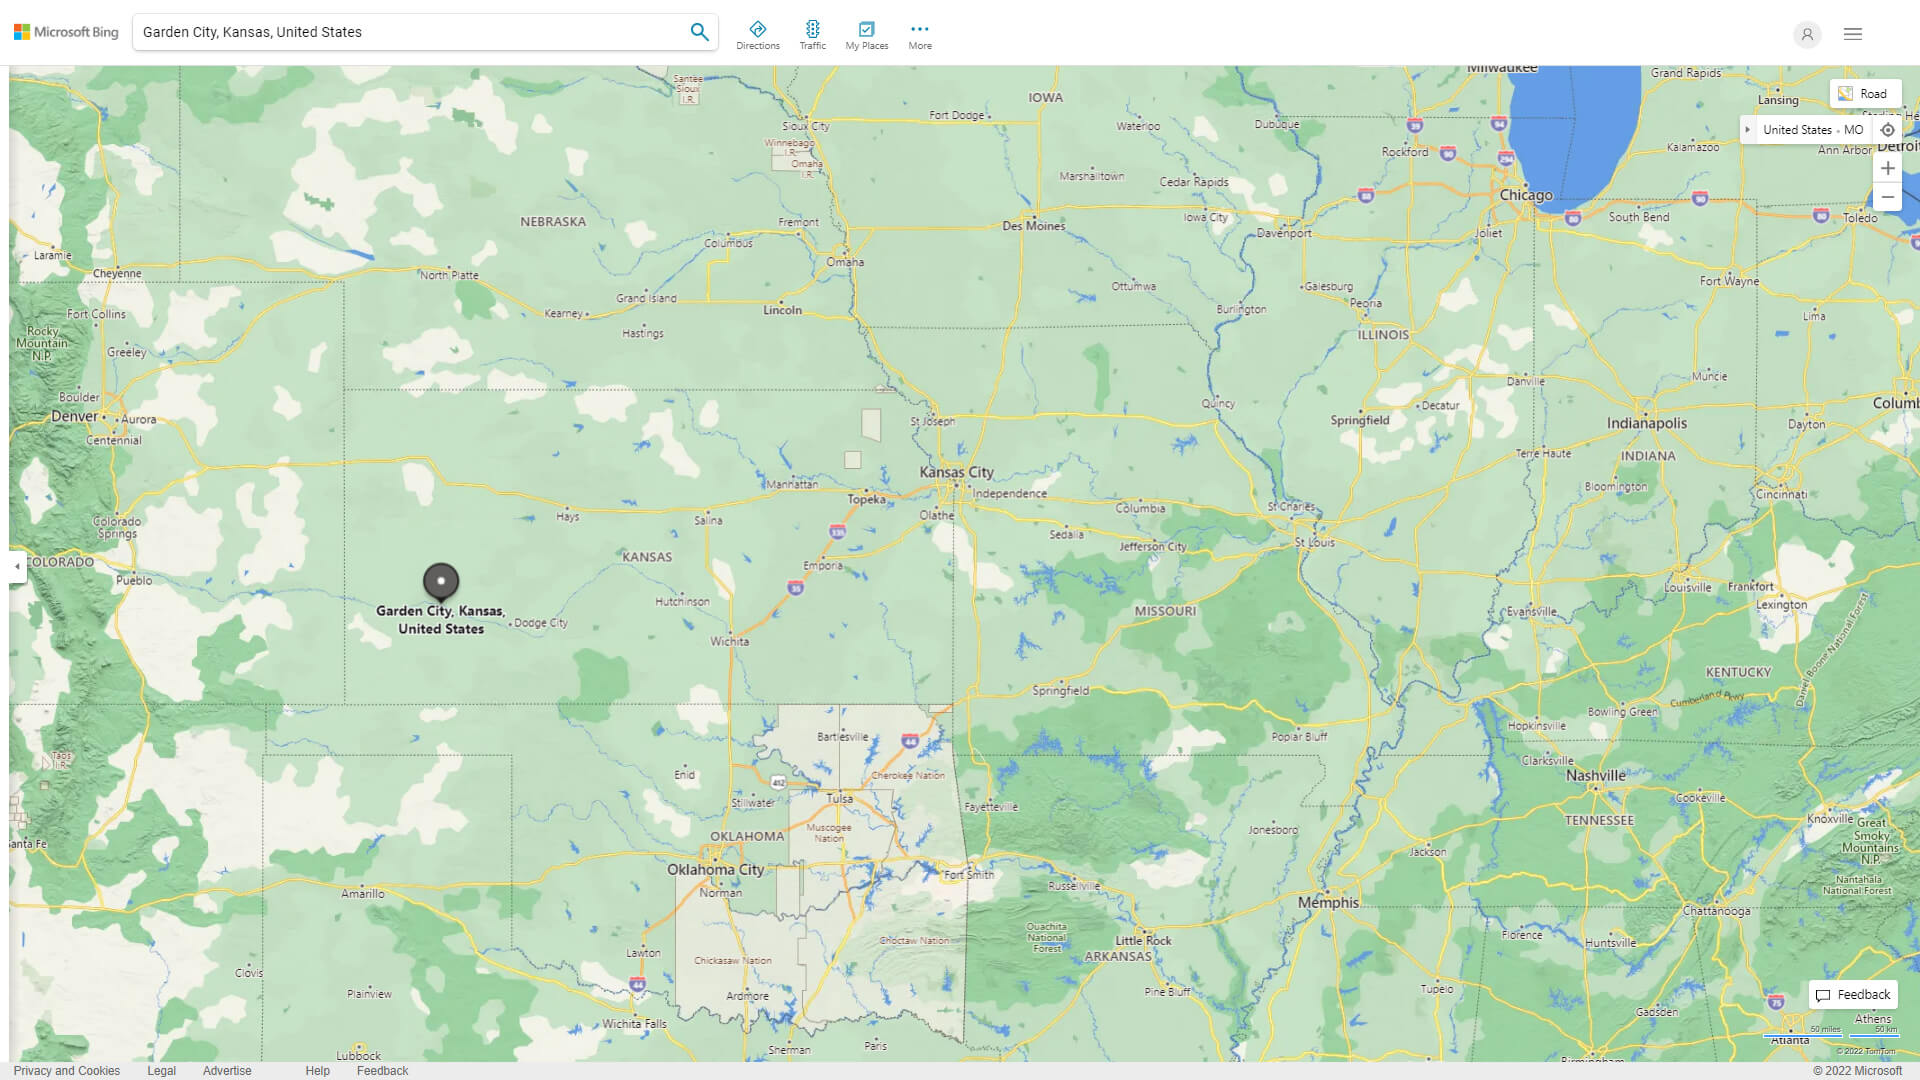
Task: Open the profile account icon
Action: coord(1807,34)
